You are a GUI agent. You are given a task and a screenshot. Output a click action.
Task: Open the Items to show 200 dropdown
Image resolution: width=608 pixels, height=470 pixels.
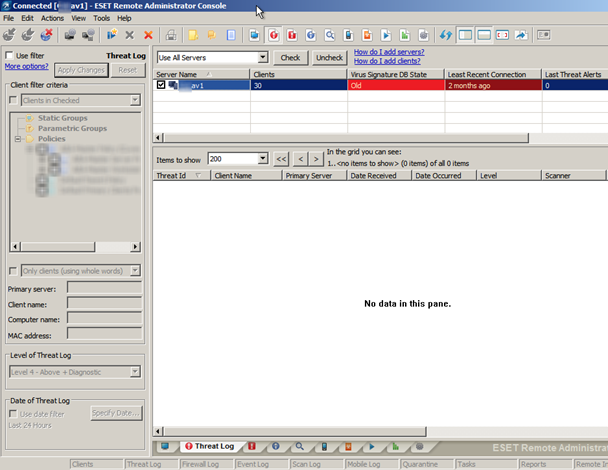[x=263, y=159]
